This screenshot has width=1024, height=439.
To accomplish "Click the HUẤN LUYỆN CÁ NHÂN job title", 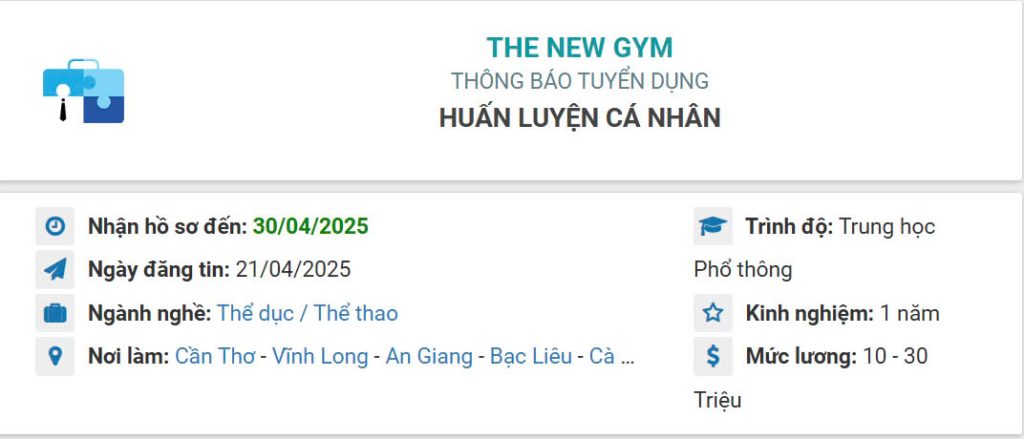I will 579,117.
